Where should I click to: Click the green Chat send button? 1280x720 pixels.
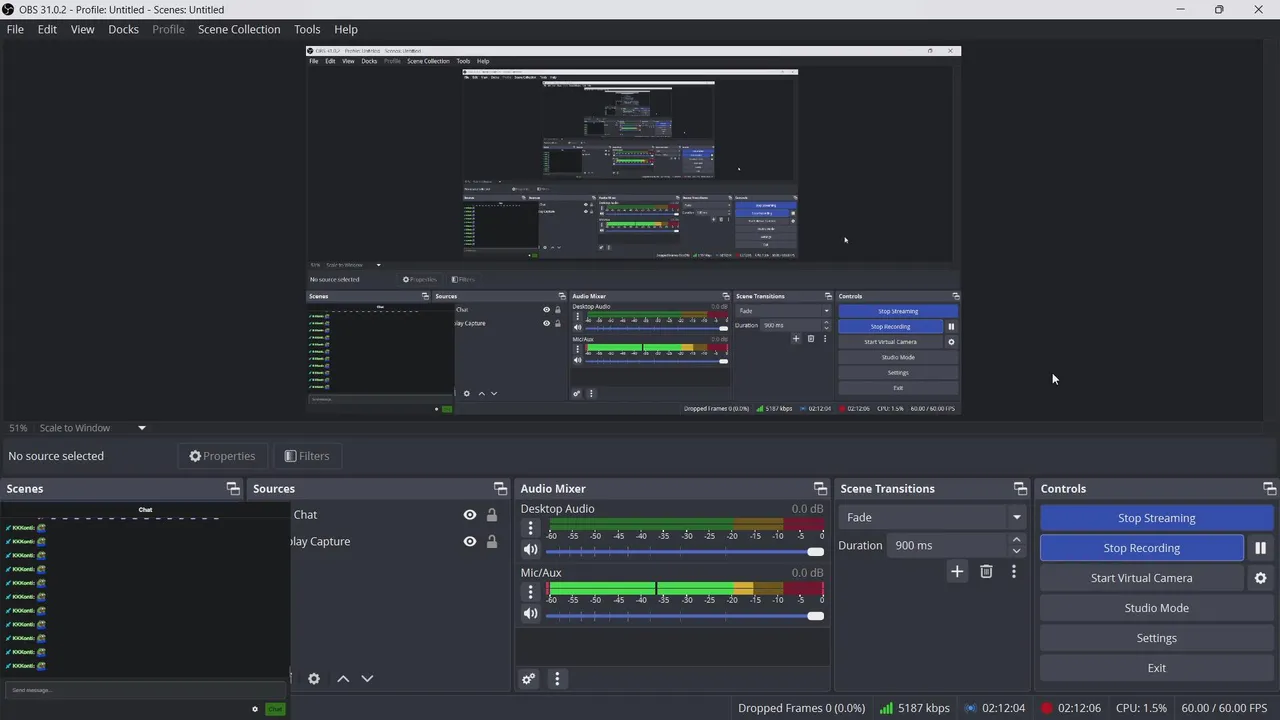pos(275,709)
